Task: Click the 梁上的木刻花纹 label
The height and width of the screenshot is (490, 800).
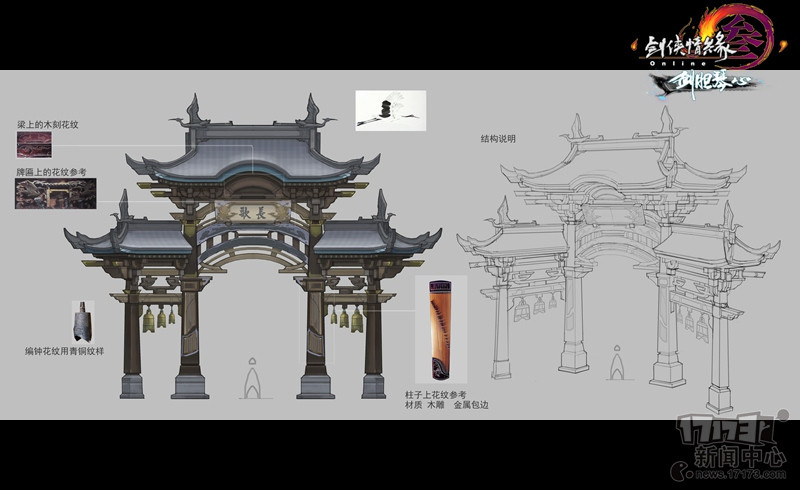Action: pos(47,125)
